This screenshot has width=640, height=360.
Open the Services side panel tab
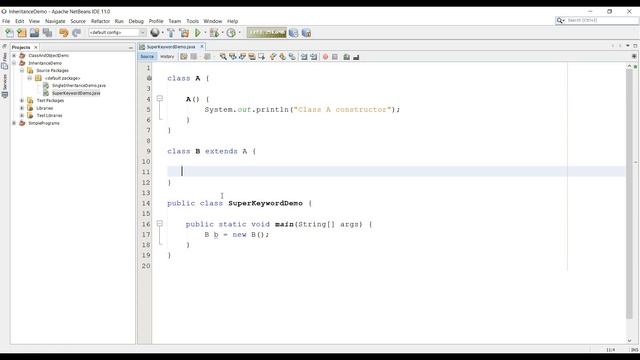coord(4,86)
